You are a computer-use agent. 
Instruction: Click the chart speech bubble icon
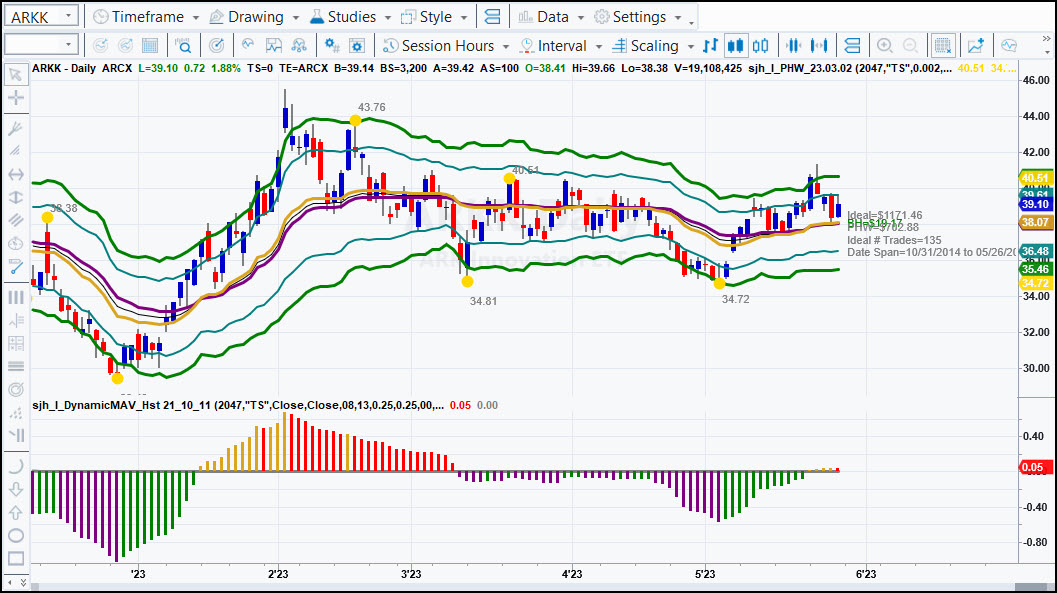pos(1008,46)
